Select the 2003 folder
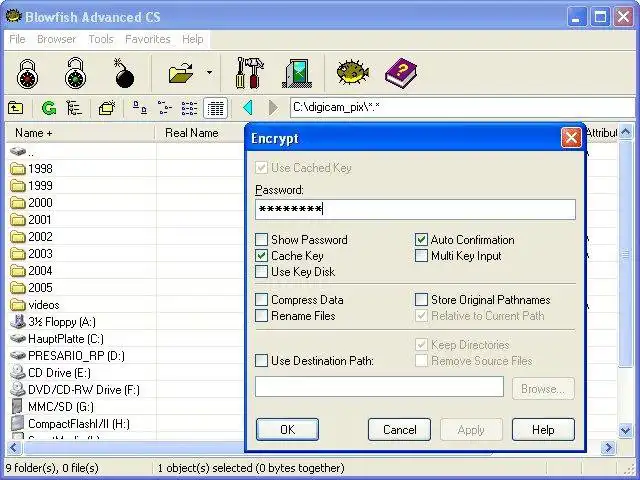This screenshot has width=640, height=480. pos(32,254)
